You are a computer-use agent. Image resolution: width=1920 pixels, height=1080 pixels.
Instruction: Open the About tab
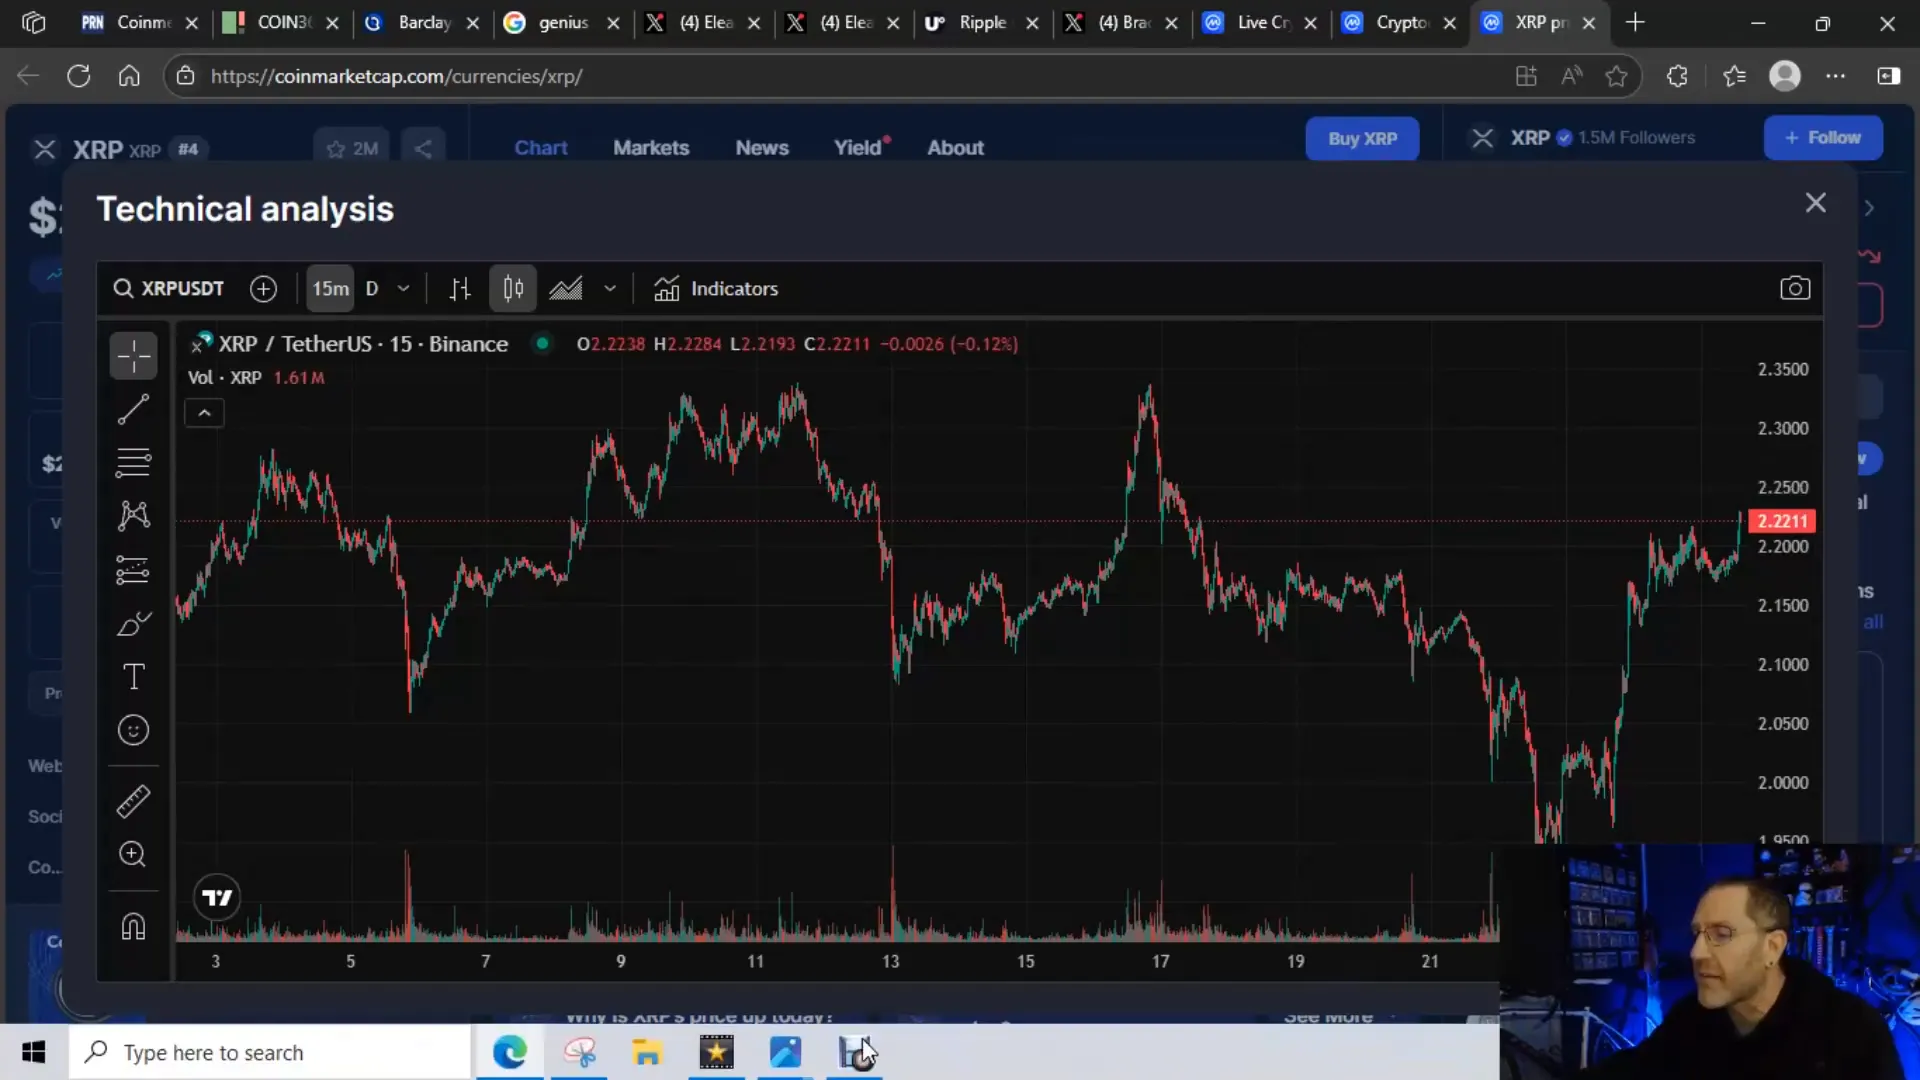point(955,147)
